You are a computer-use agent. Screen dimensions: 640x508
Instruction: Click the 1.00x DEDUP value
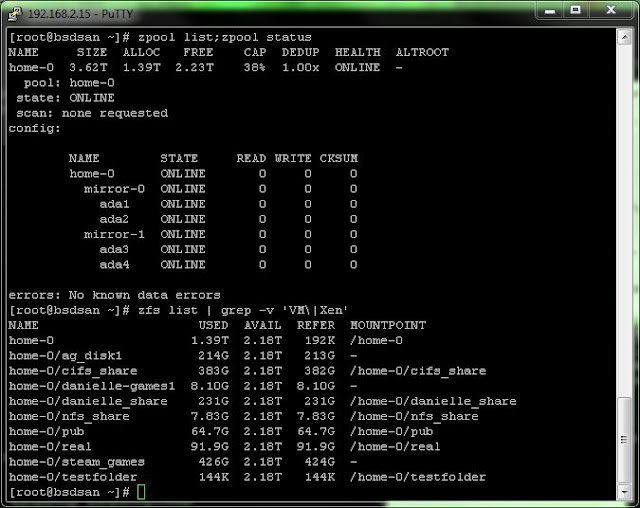tap(300, 67)
